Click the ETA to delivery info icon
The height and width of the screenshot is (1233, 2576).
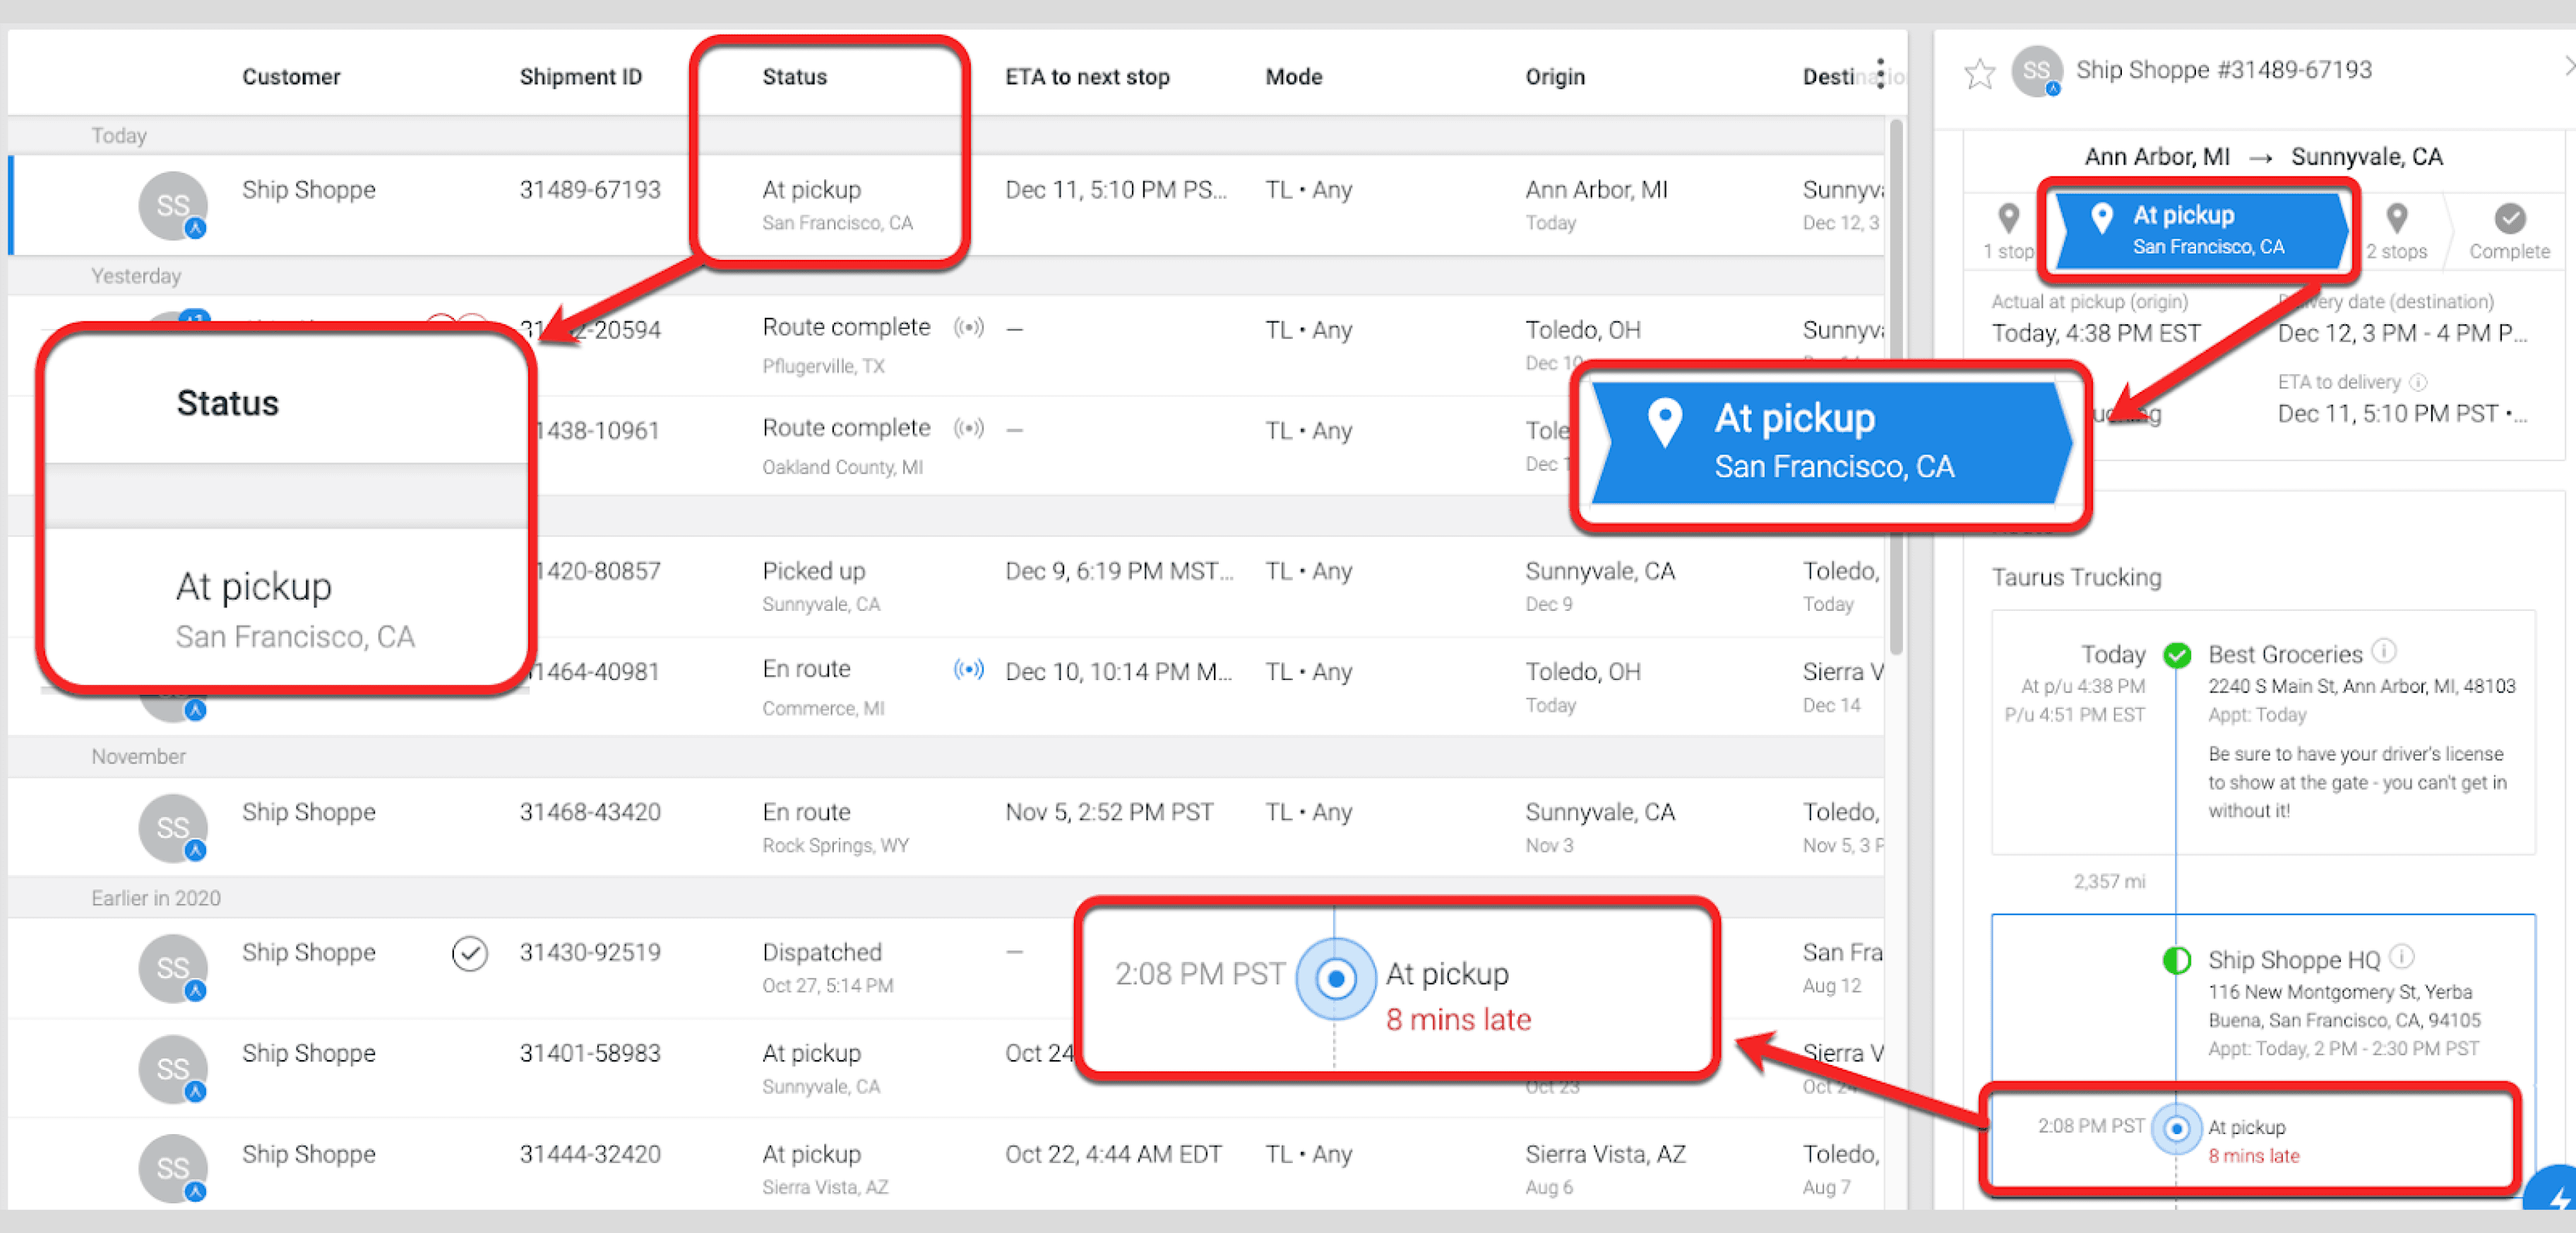[x=2418, y=382]
